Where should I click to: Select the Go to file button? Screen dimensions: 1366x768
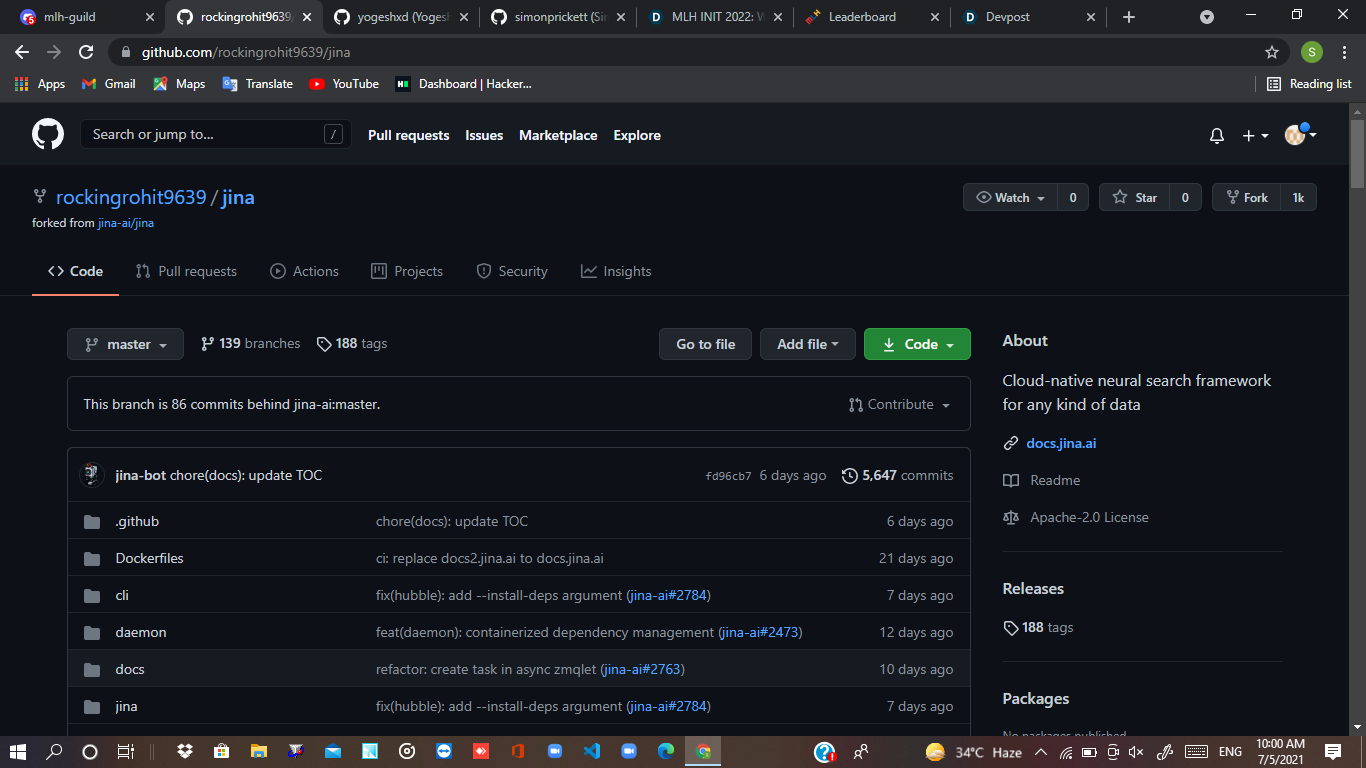coord(706,344)
